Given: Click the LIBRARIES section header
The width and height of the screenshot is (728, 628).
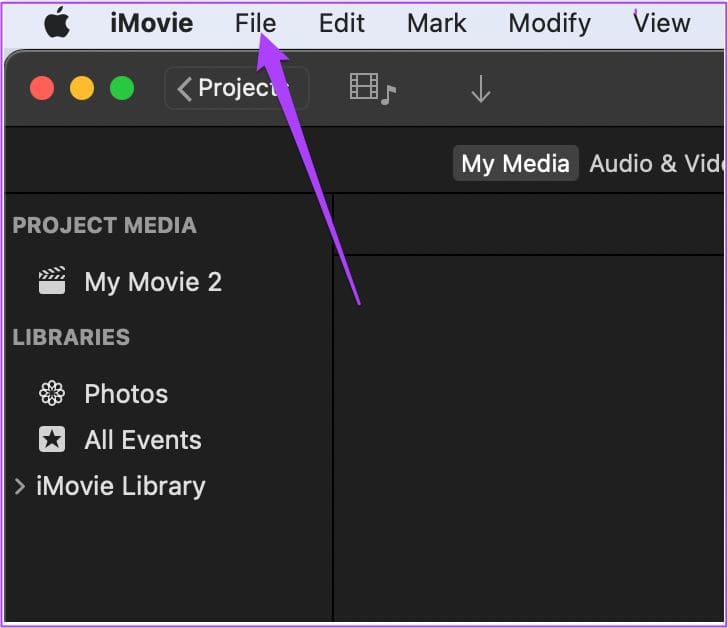Looking at the screenshot, I should [71, 337].
